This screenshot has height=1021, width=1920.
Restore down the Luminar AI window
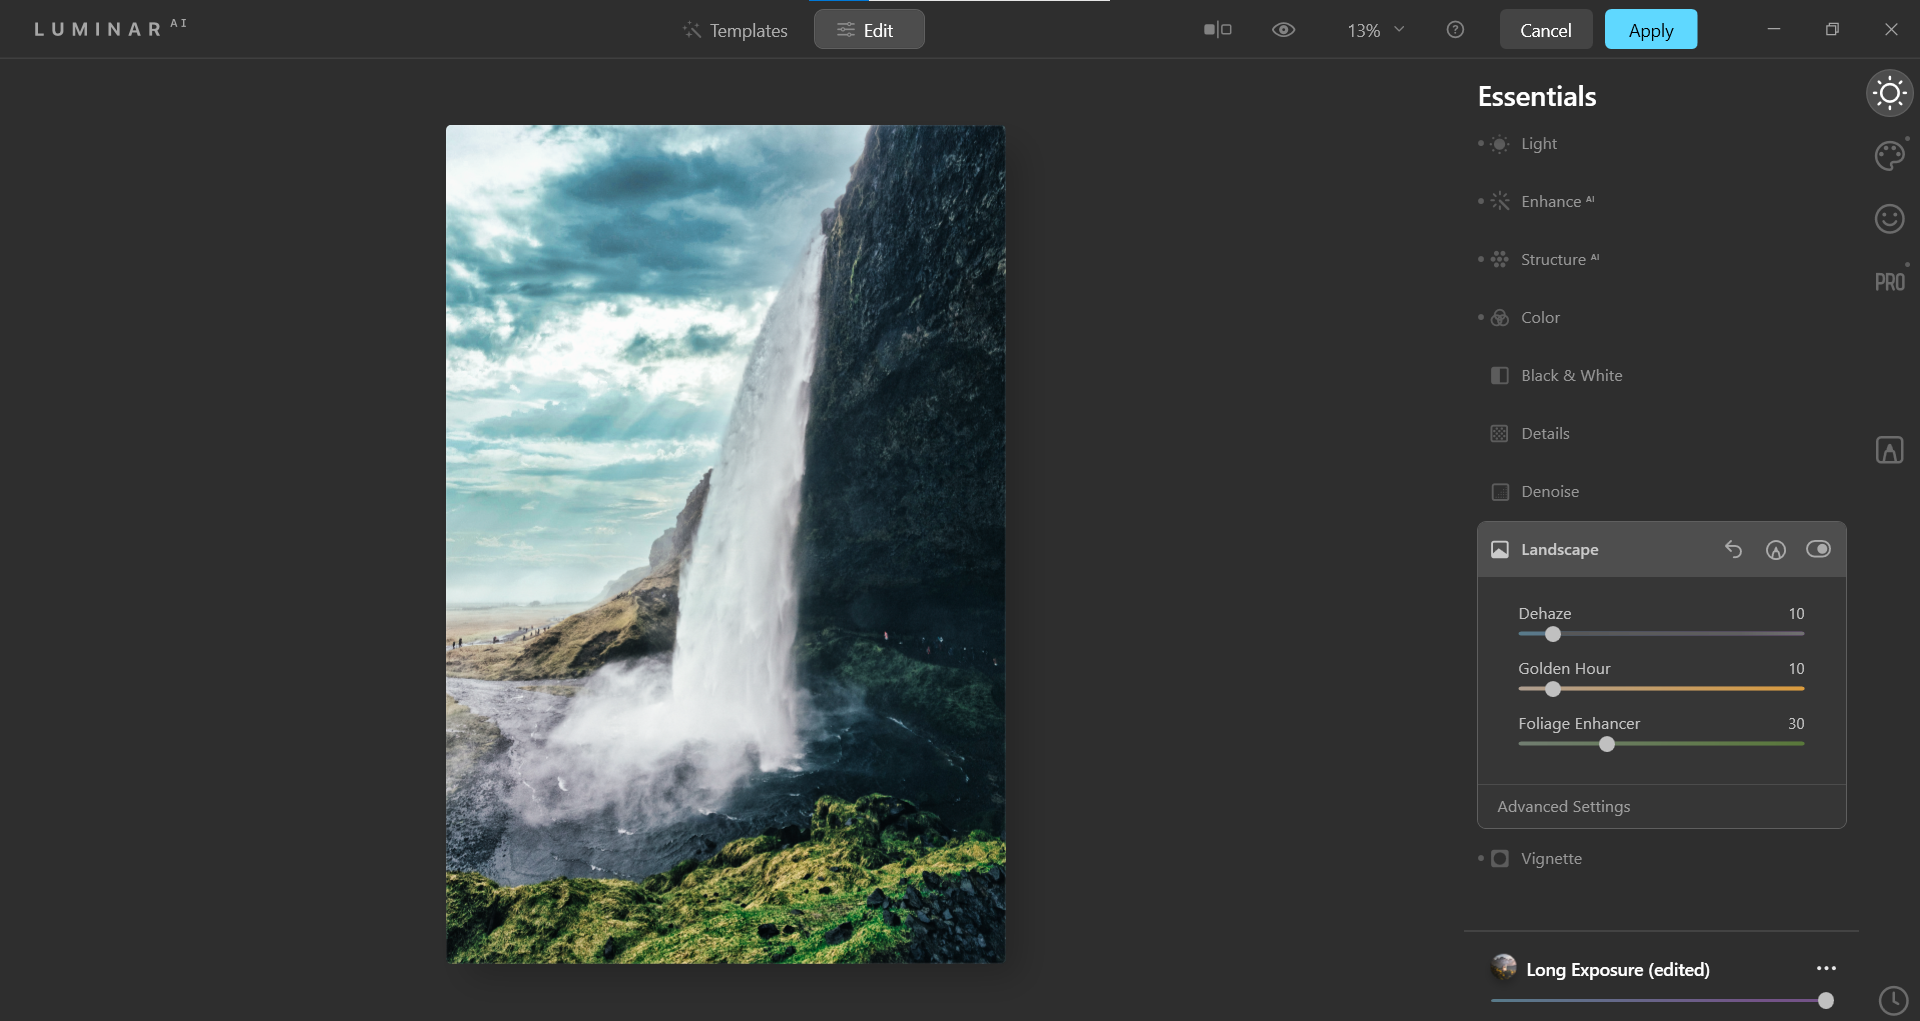pos(1832,29)
